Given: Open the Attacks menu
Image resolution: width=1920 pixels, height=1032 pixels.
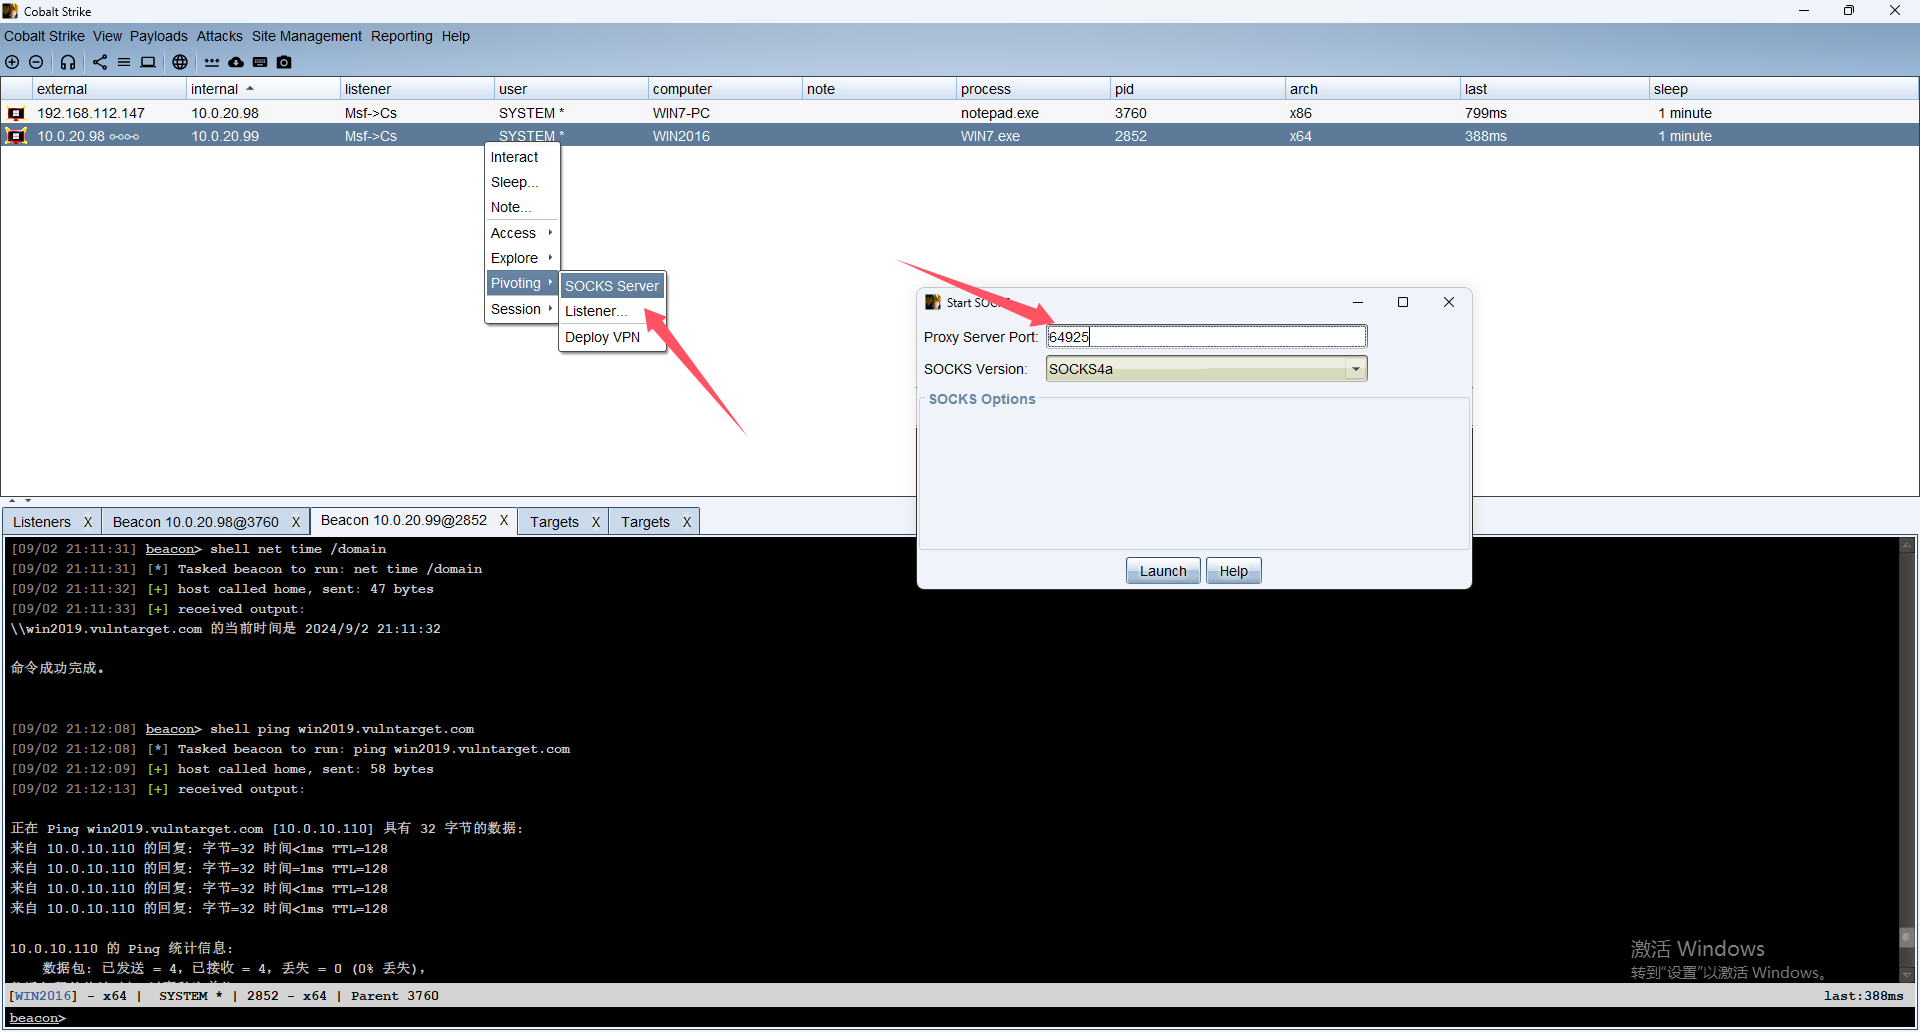Looking at the screenshot, I should coord(219,36).
